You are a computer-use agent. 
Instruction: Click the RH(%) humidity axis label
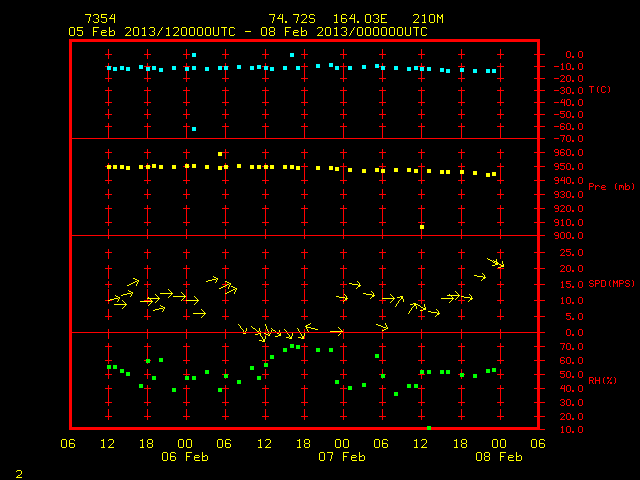602,381
